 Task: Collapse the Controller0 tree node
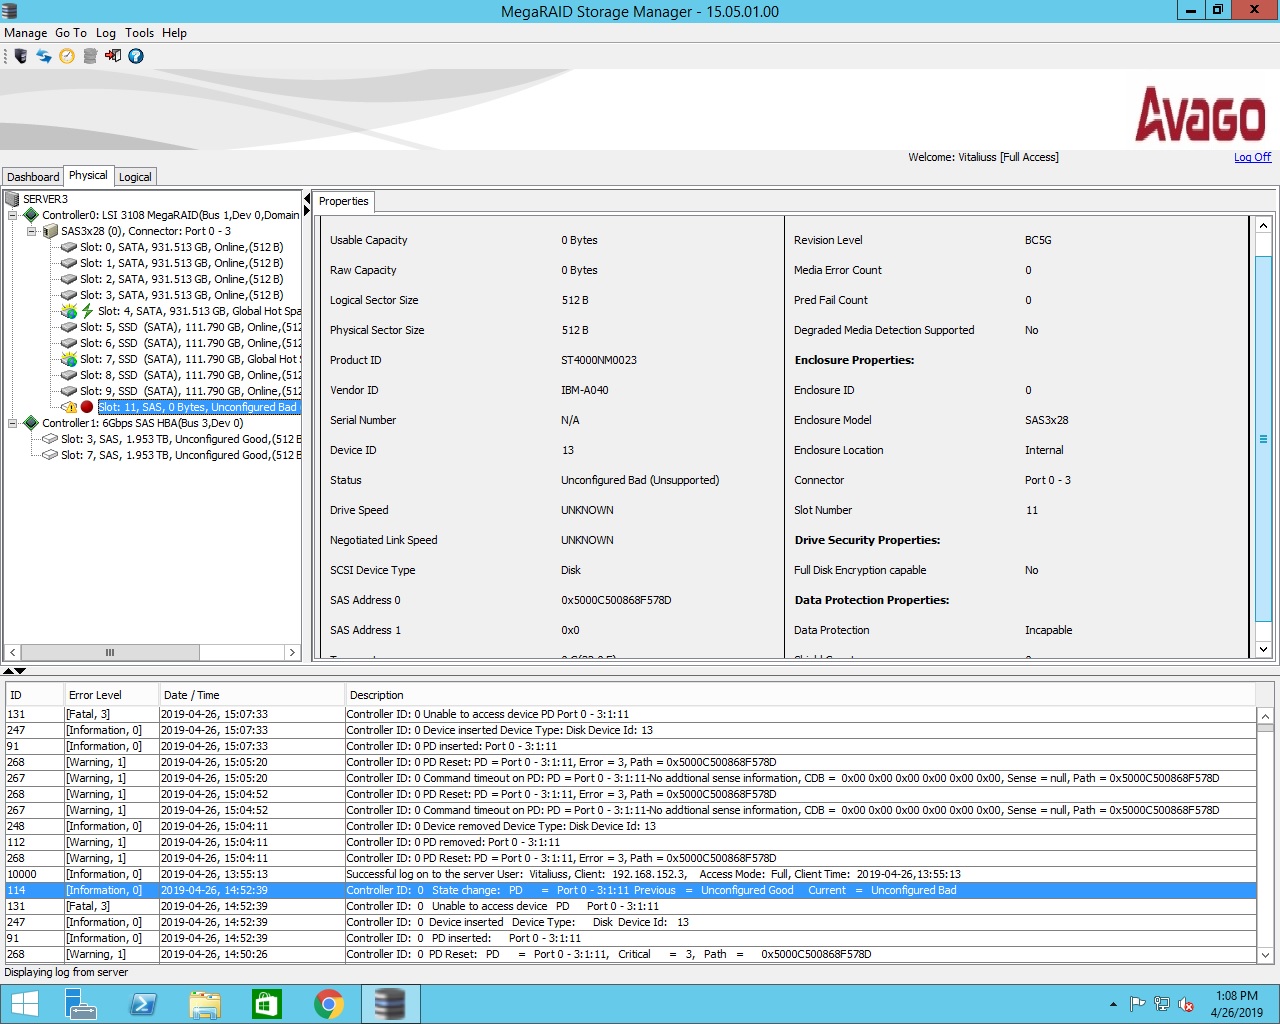(x=13, y=215)
